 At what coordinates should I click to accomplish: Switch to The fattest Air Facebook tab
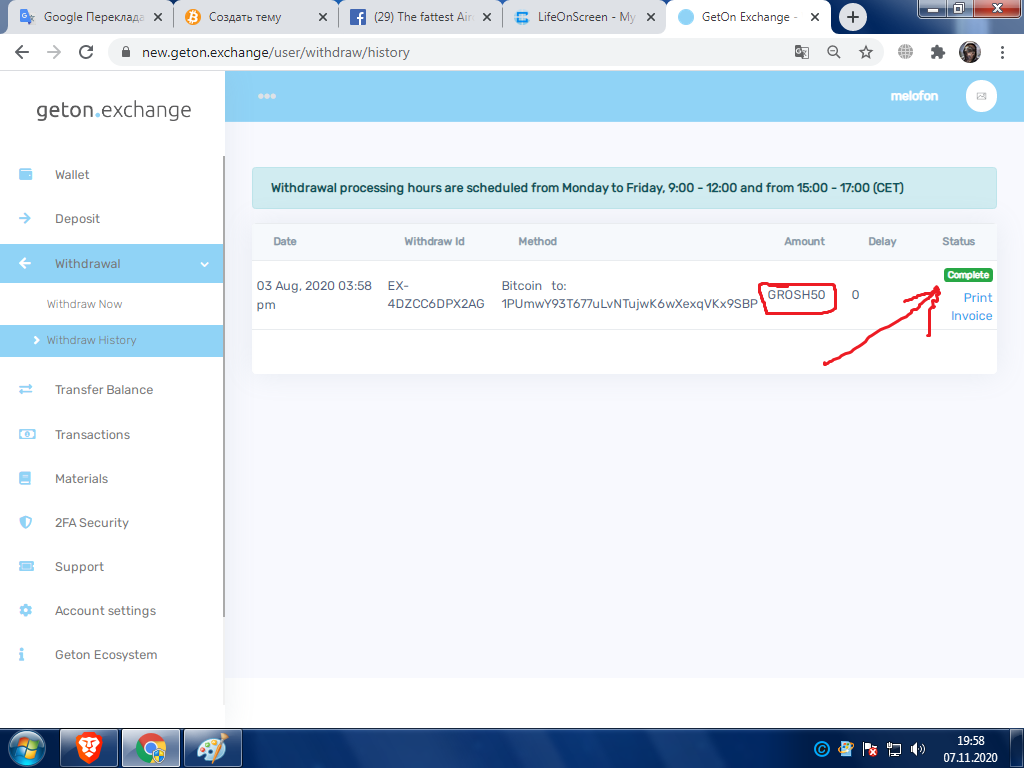click(x=421, y=17)
